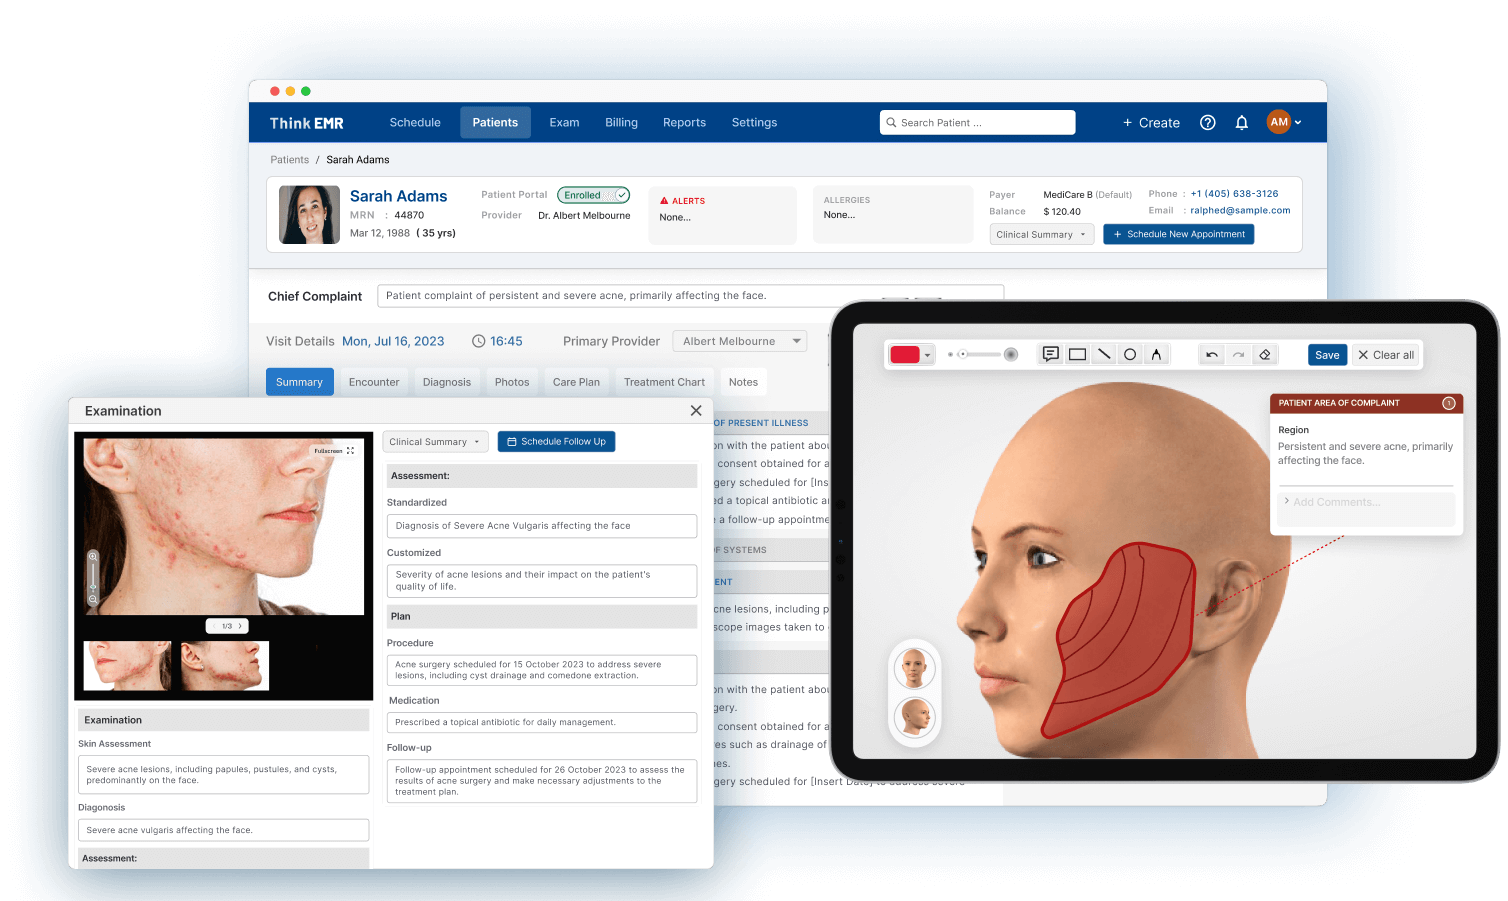Expand the annotation color picker dropdown

pos(926,353)
